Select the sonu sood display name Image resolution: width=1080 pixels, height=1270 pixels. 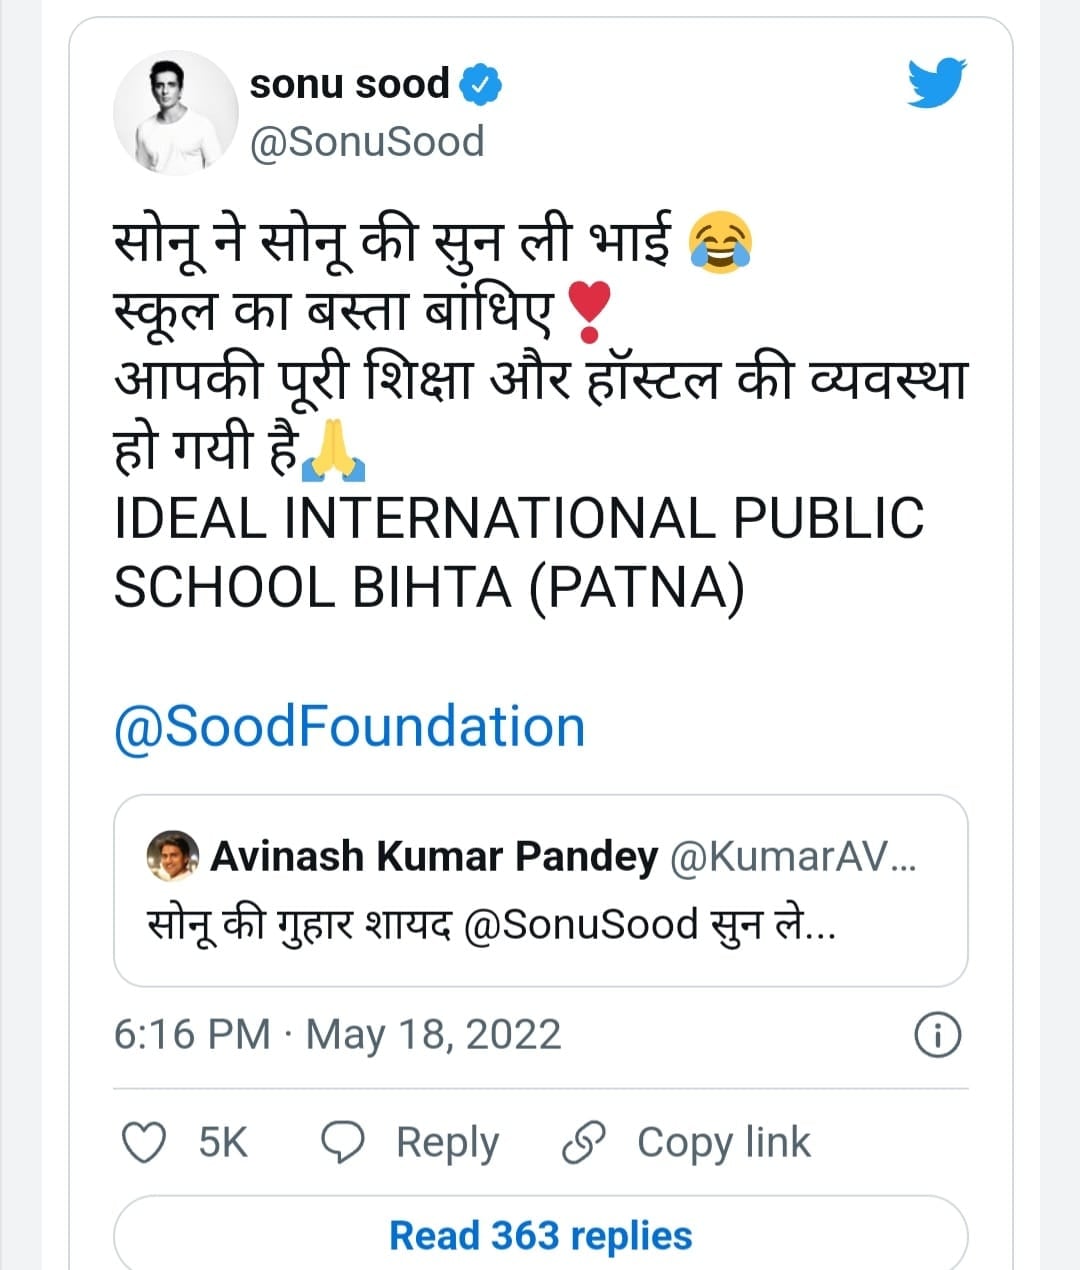(x=349, y=83)
